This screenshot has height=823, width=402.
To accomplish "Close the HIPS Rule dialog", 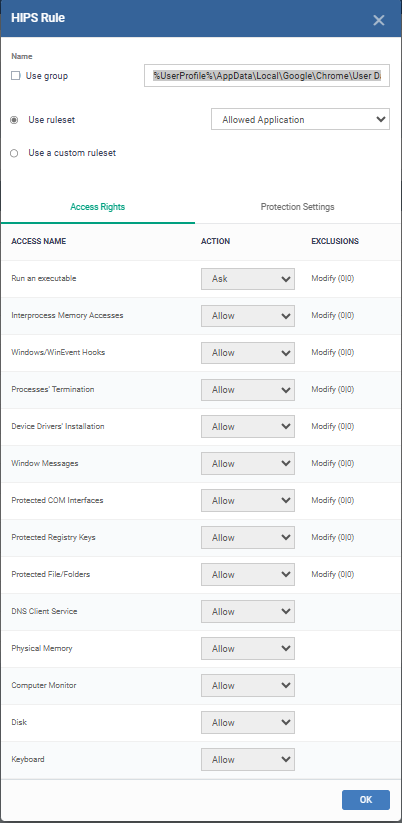I will click(378, 20).
